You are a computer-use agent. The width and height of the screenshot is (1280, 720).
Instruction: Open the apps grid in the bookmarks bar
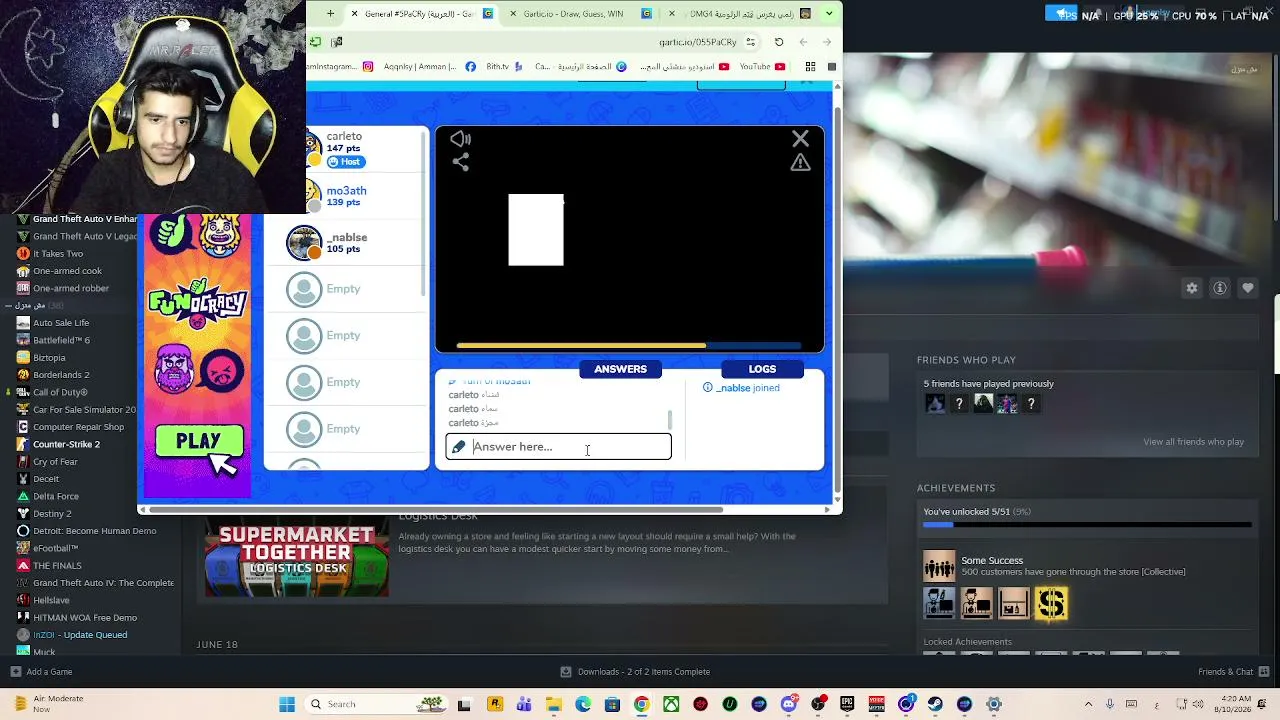[810, 67]
